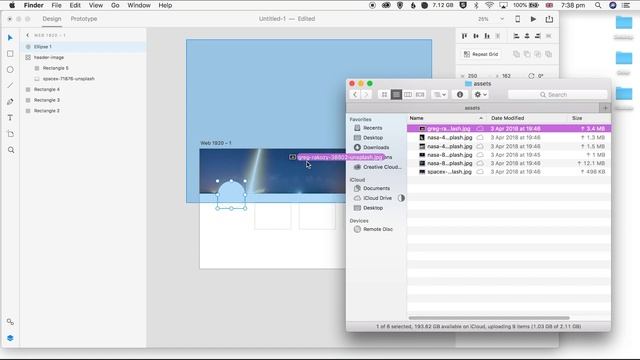Open the Finder arrange-by dropdown
640x360 pixels.
coord(440,94)
